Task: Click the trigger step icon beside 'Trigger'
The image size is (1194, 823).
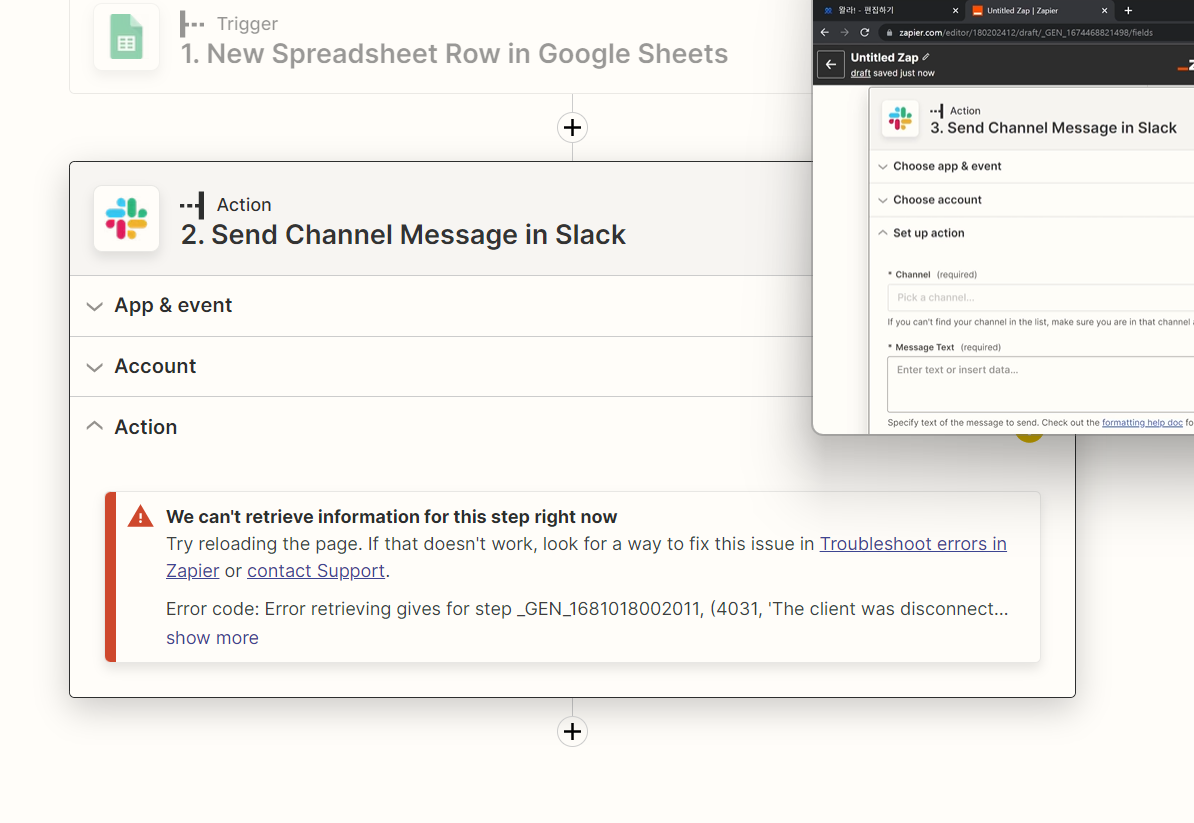Action: 192,24
